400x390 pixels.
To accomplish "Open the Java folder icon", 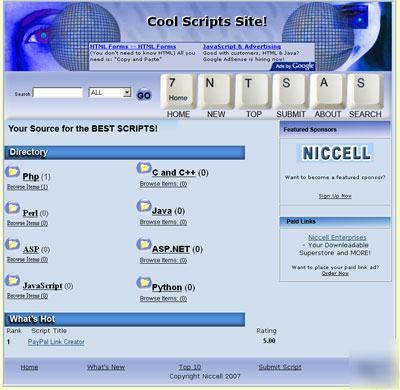I will point(144,206).
